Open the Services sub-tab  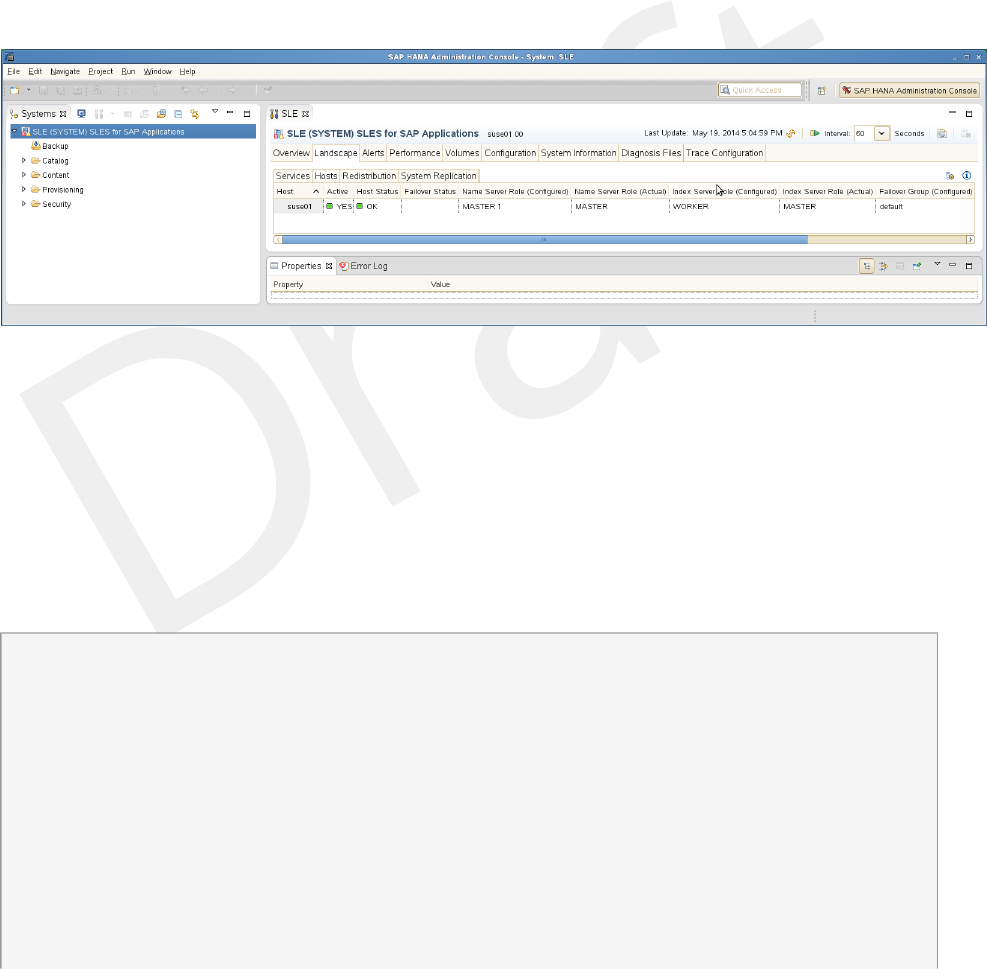(x=293, y=176)
